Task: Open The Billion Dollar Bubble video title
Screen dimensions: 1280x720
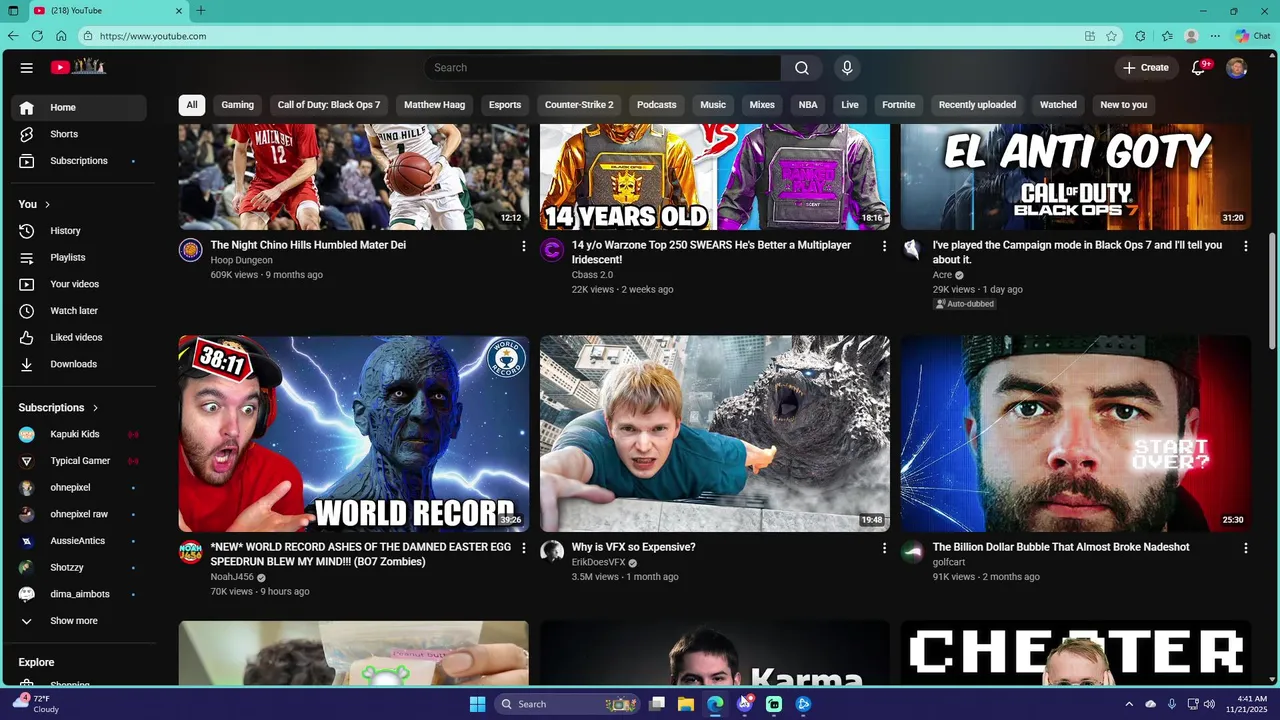Action: pyautogui.click(x=1061, y=547)
